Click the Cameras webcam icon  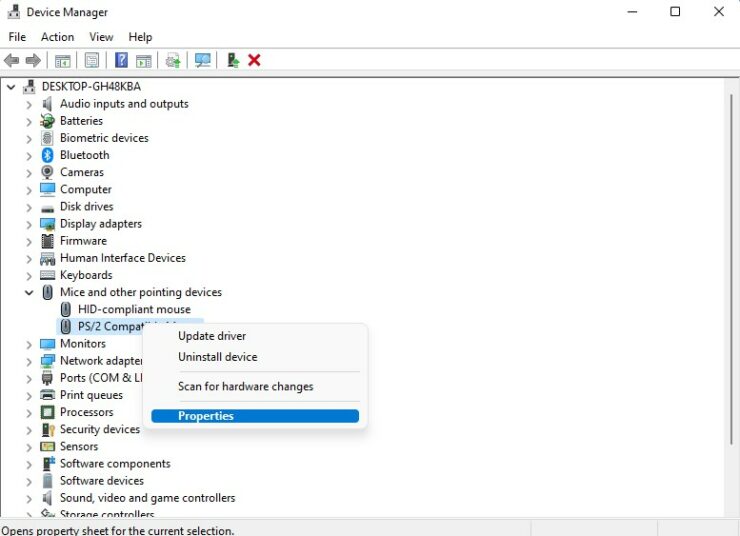click(47, 172)
